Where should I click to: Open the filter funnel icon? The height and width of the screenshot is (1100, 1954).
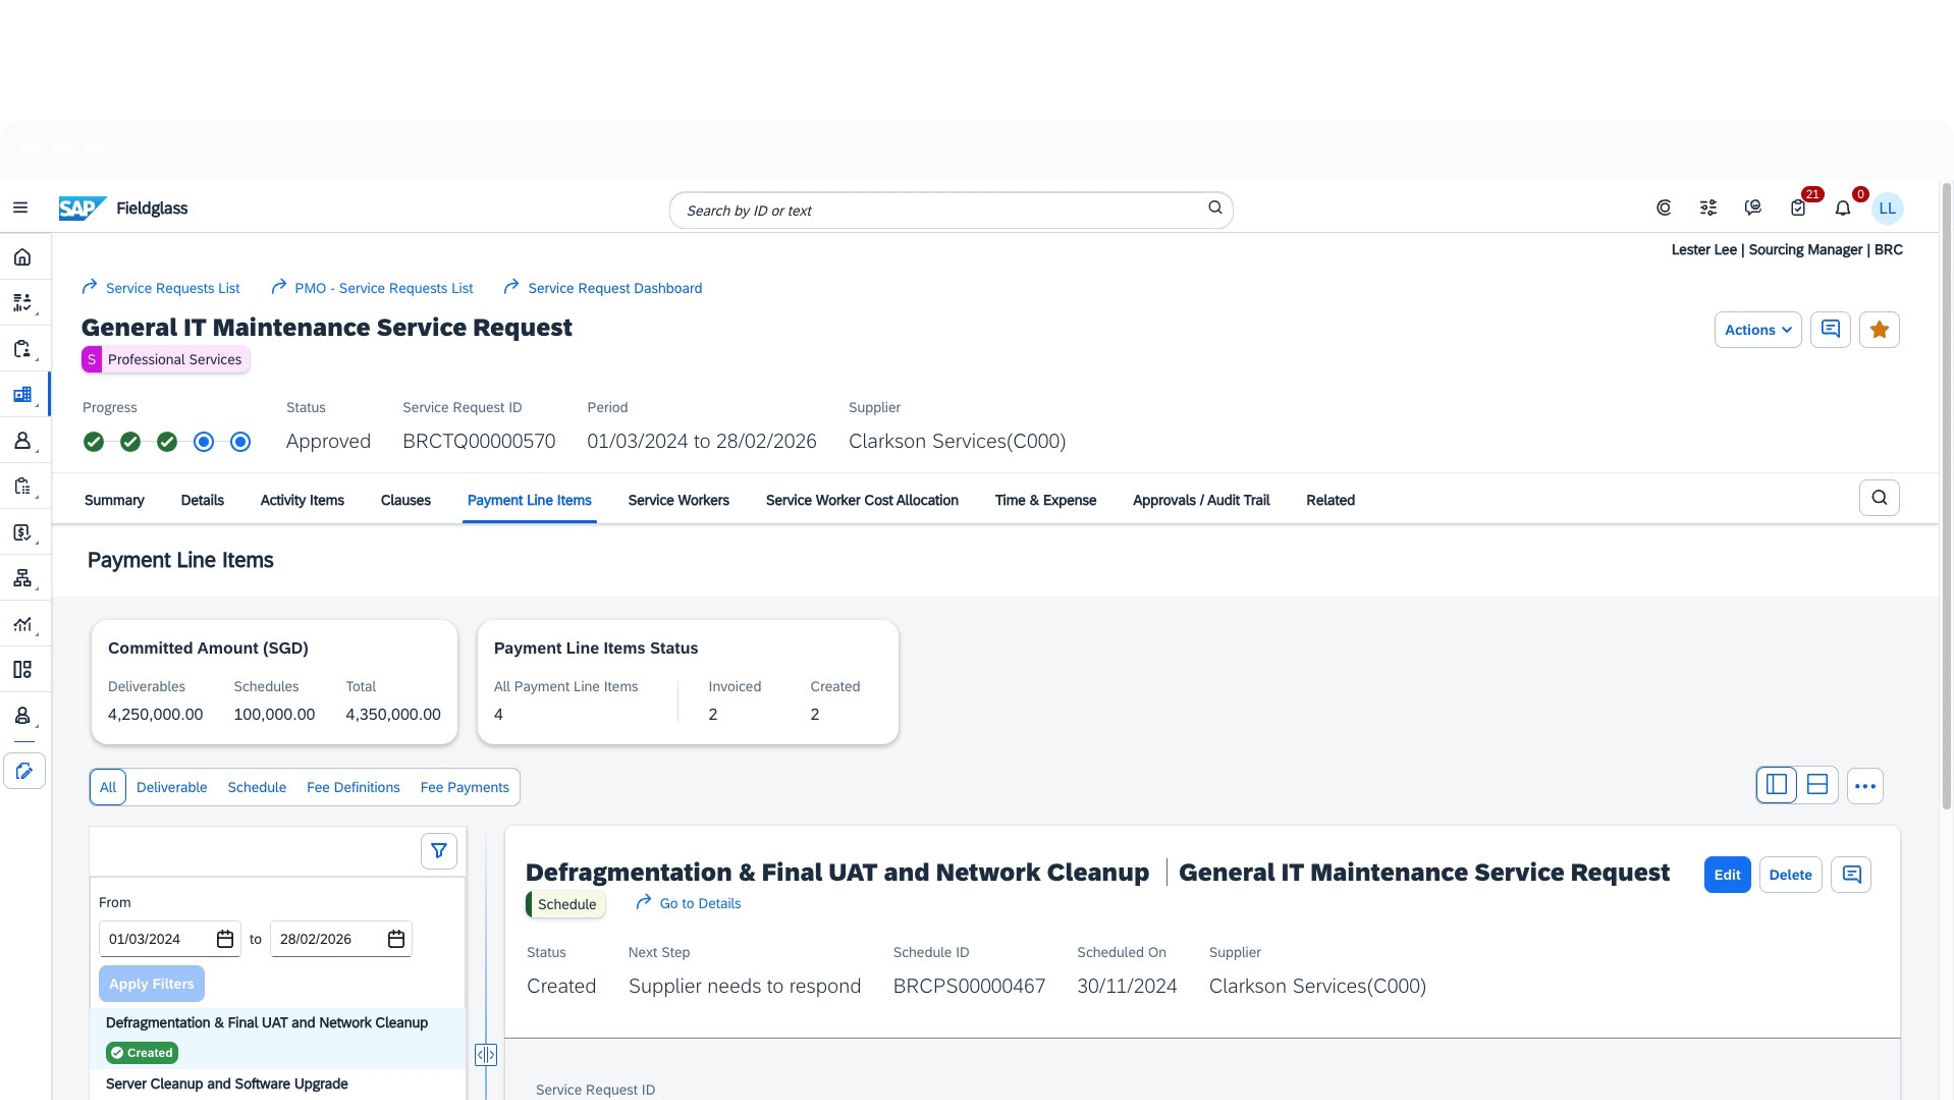coord(438,851)
